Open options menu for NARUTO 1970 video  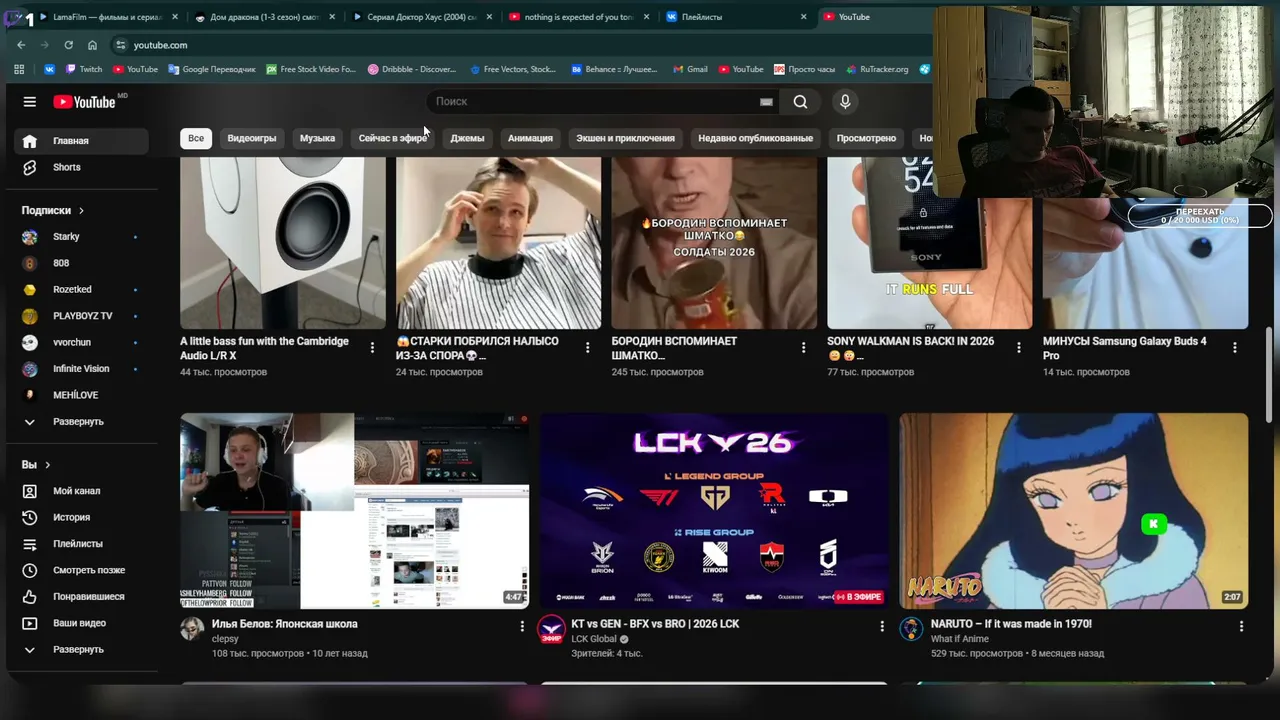1241,626
